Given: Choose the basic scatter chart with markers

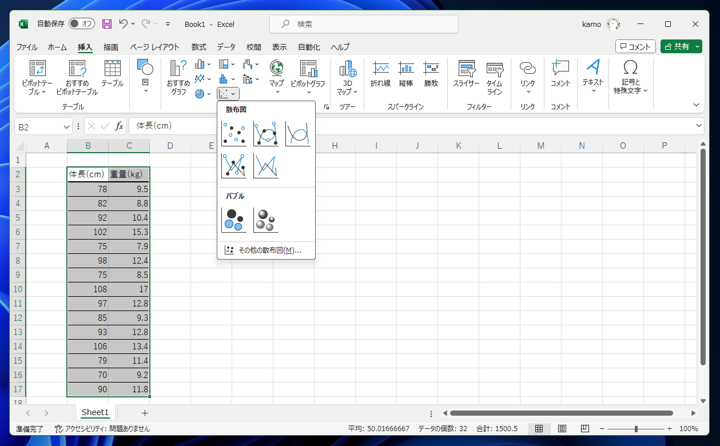Looking at the screenshot, I should (x=234, y=134).
